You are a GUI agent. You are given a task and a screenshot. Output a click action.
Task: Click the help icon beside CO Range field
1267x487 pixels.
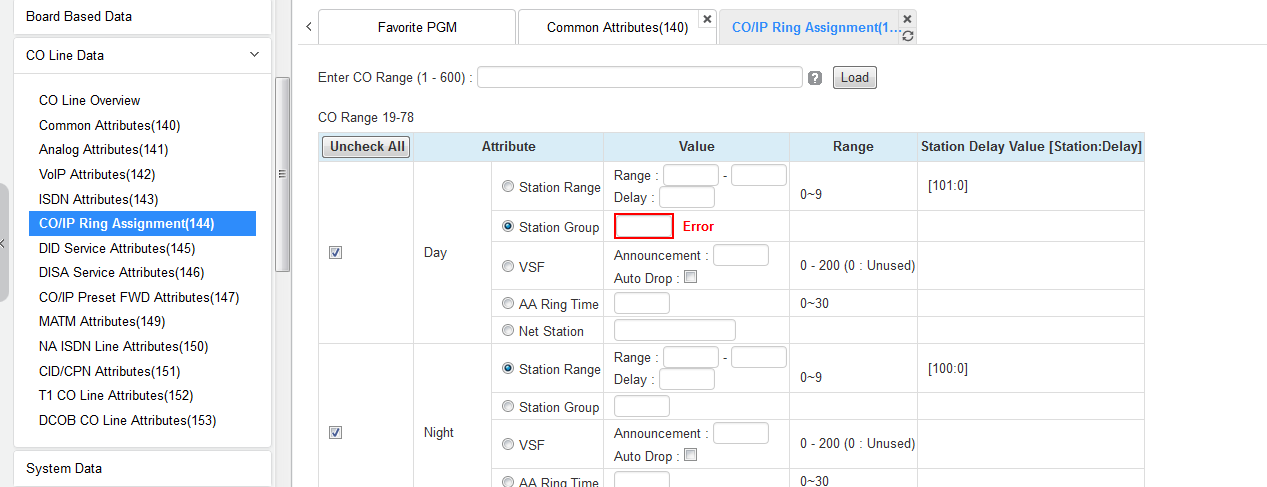815,78
